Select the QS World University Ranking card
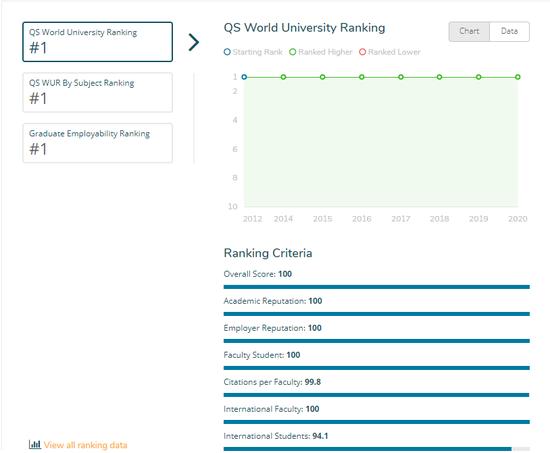This screenshot has width=550, height=453. pyautogui.click(x=98, y=42)
